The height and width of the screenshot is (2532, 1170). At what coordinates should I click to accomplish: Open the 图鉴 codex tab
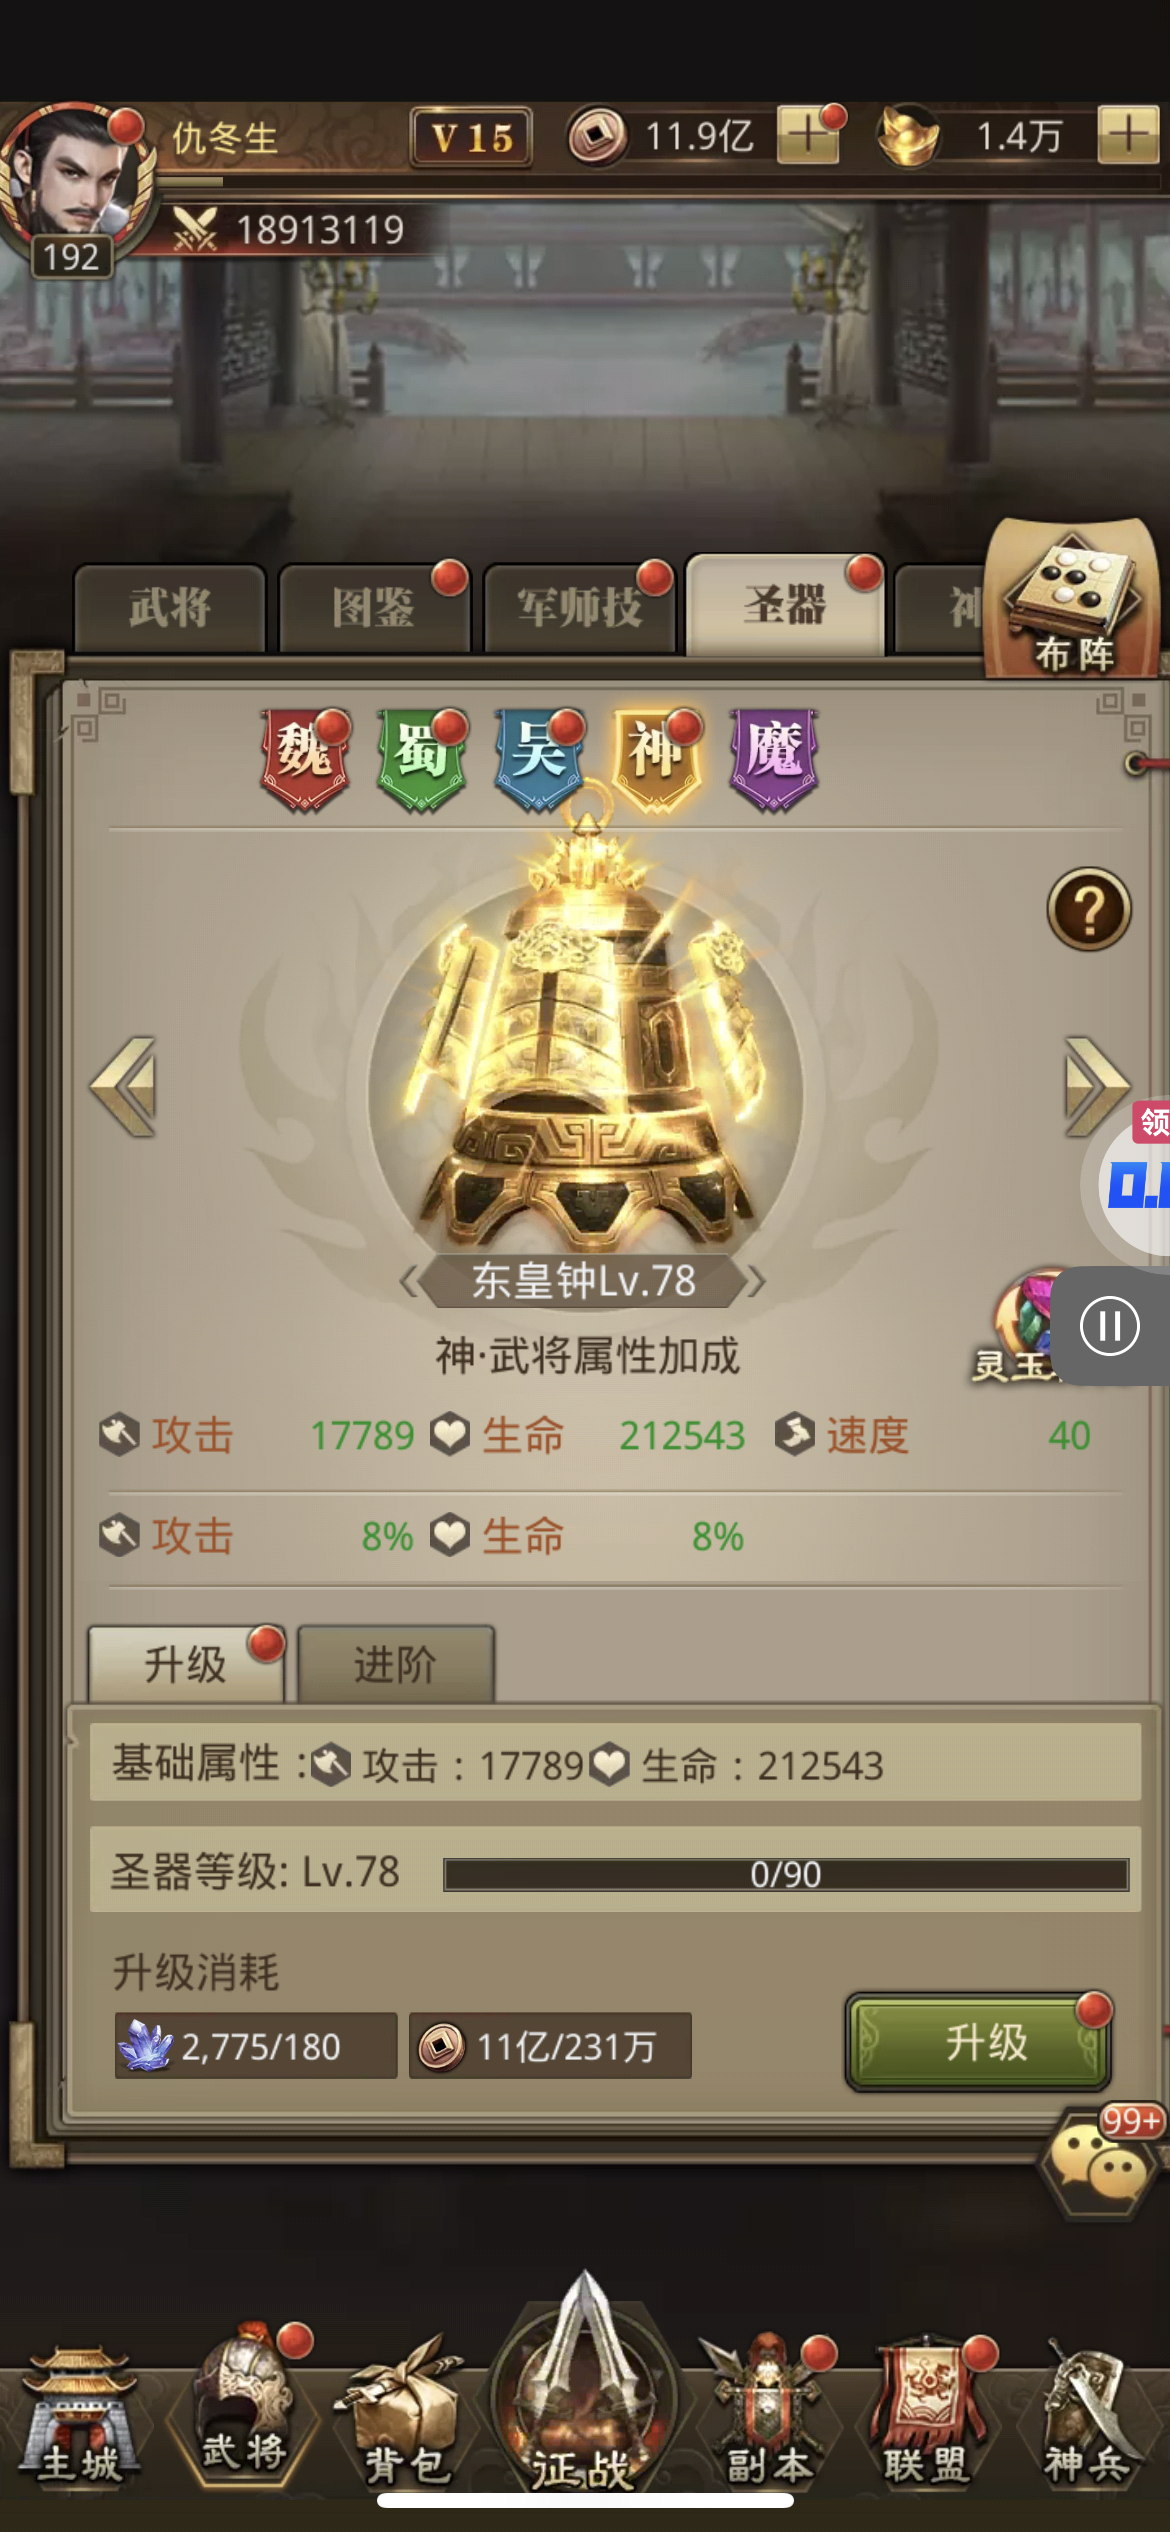(374, 607)
